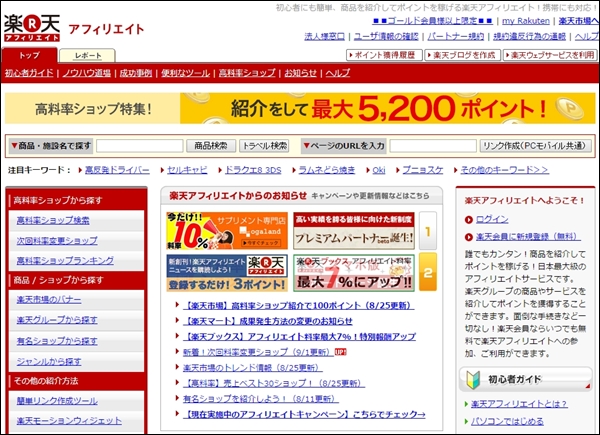Open その他のキーワード>> link

point(504,170)
